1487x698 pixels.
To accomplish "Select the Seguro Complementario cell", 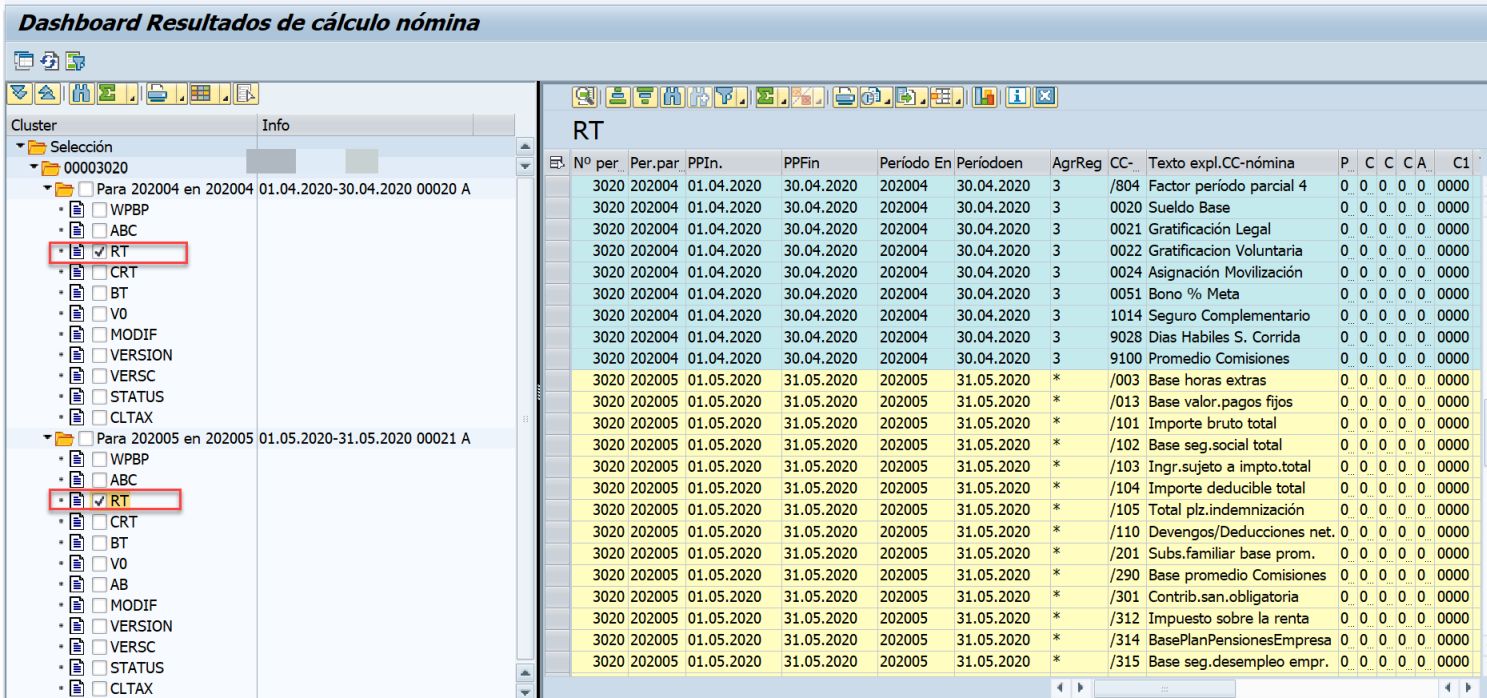I will (x=1241, y=315).
